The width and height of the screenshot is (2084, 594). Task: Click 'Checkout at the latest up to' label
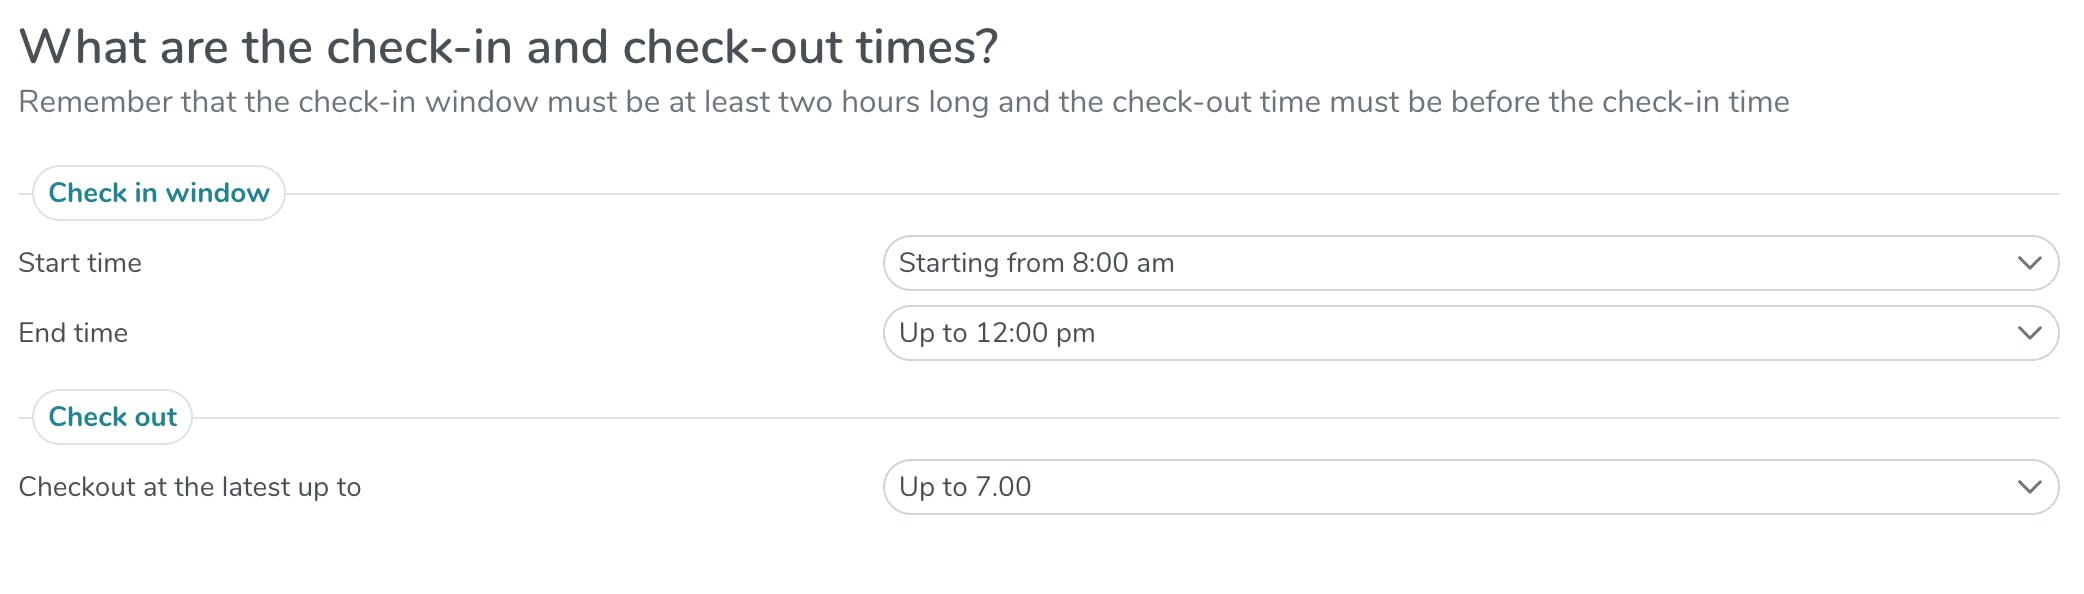190,487
